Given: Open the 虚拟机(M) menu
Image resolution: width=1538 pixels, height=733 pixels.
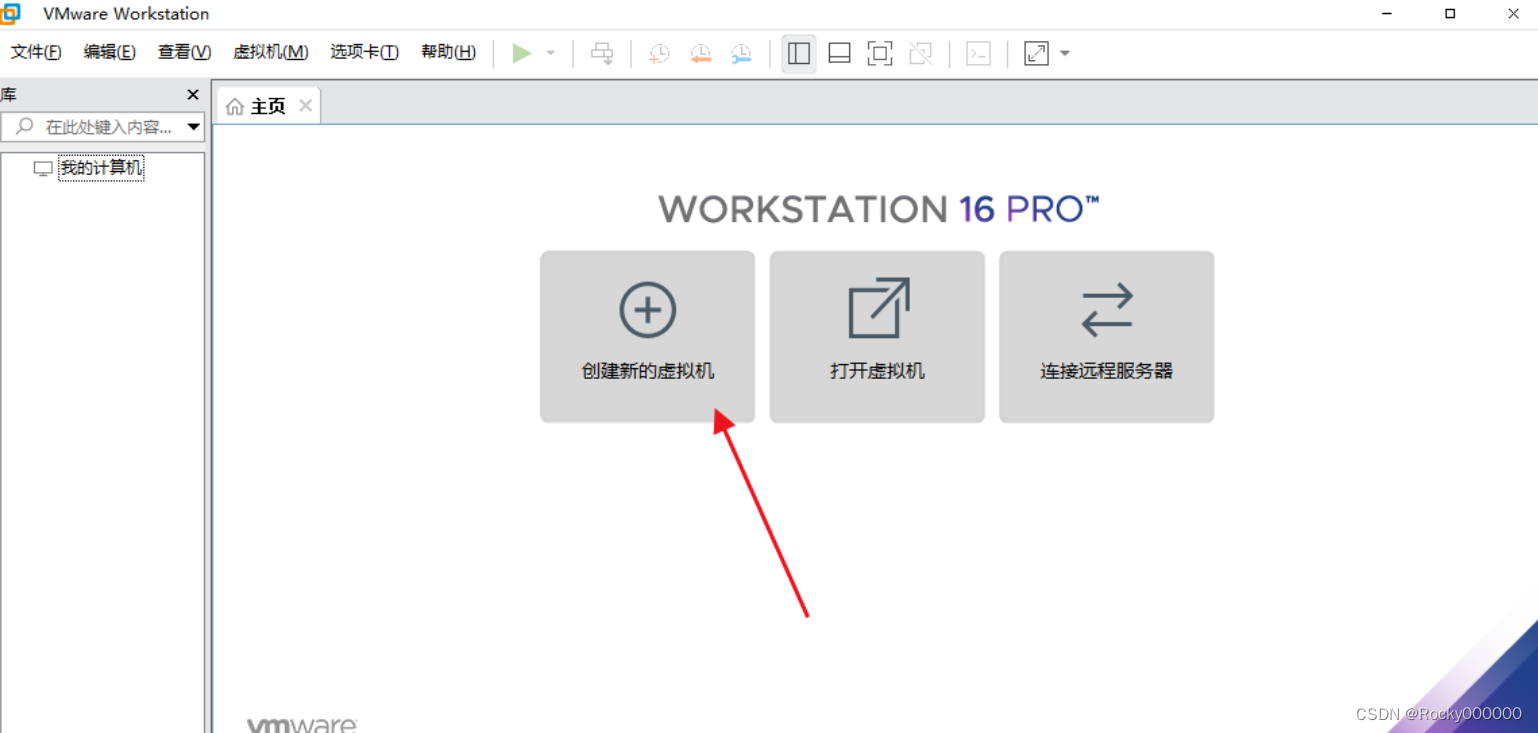Looking at the screenshot, I should click(x=269, y=51).
